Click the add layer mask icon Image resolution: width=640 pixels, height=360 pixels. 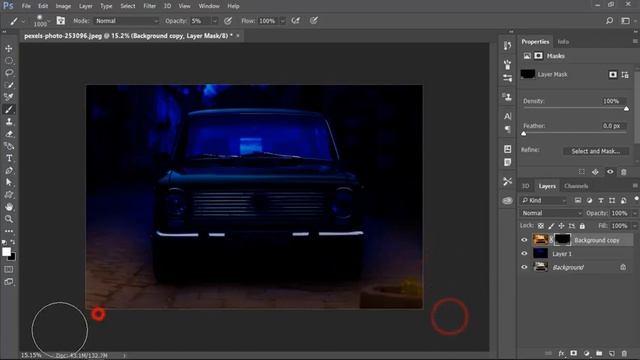coord(573,353)
